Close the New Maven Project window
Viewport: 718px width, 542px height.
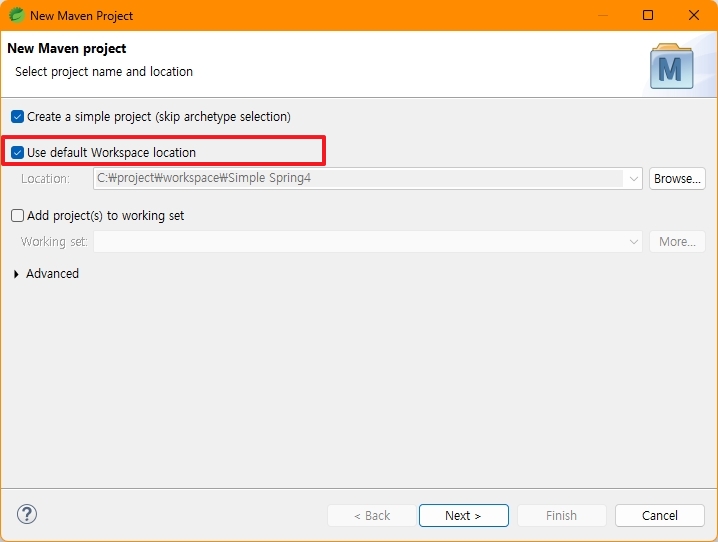click(x=694, y=15)
